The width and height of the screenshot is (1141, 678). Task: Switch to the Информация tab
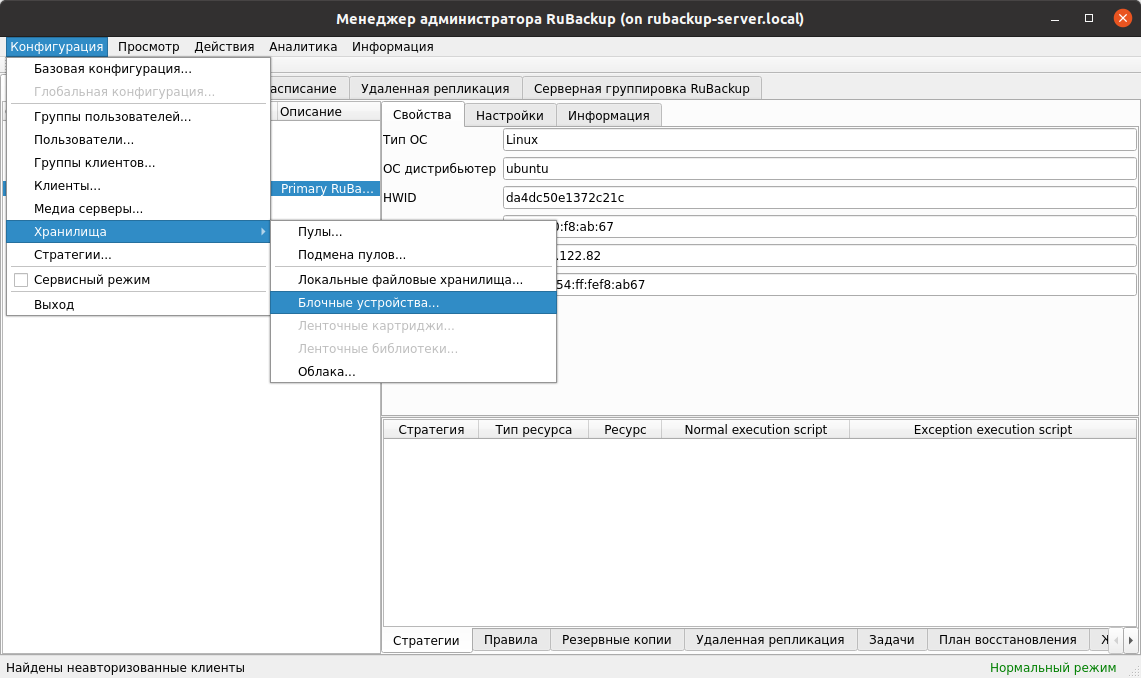point(608,115)
